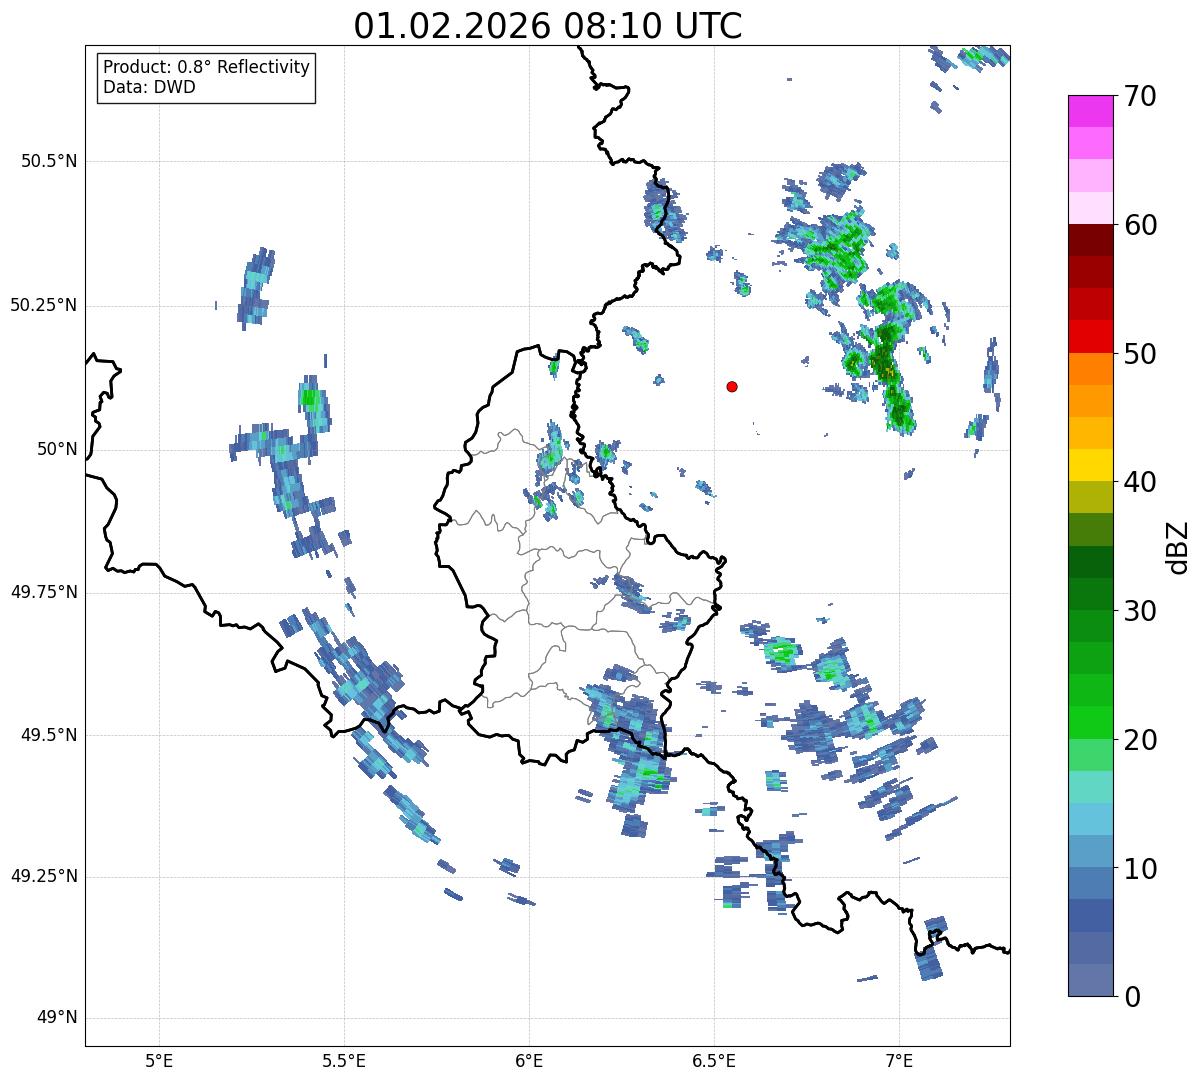Click the 49.75°N latitude label

click(x=43, y=593)
